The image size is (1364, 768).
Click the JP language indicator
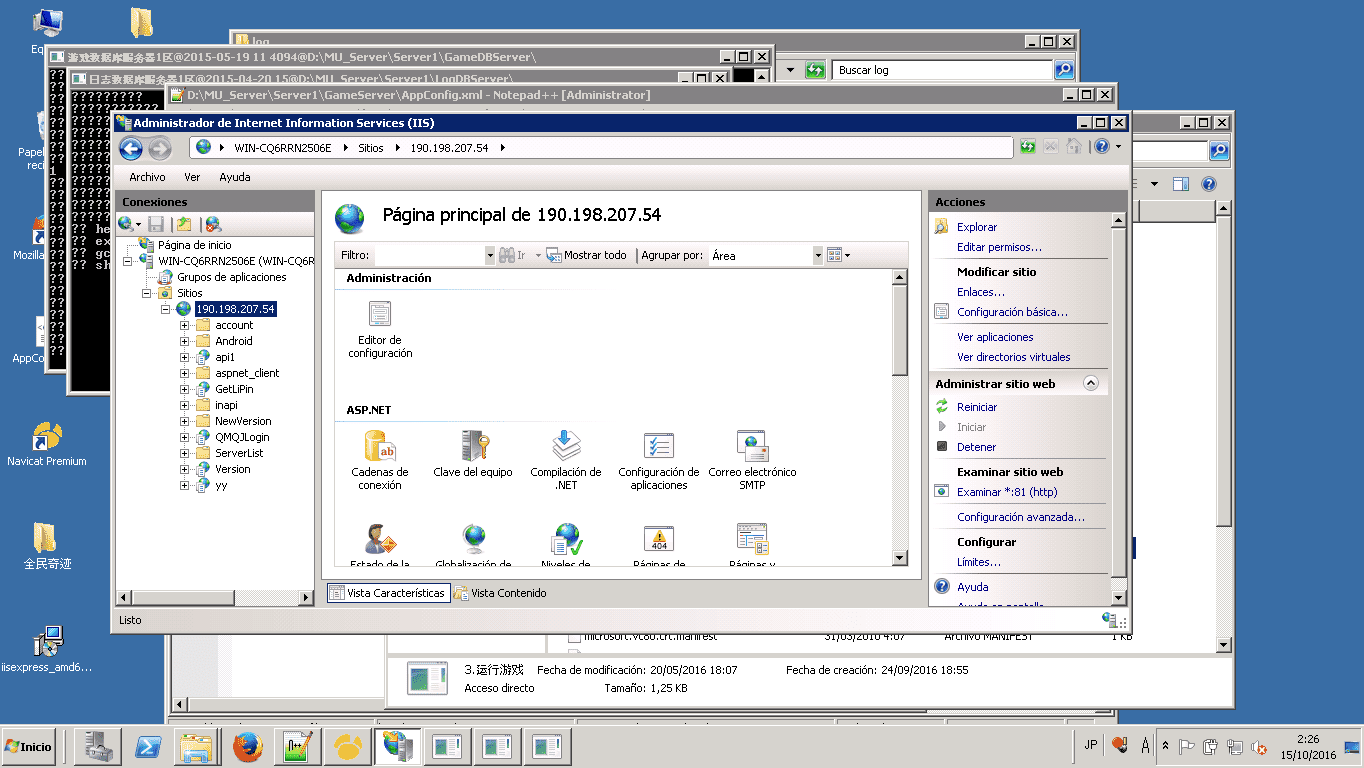pos(1090,745)
